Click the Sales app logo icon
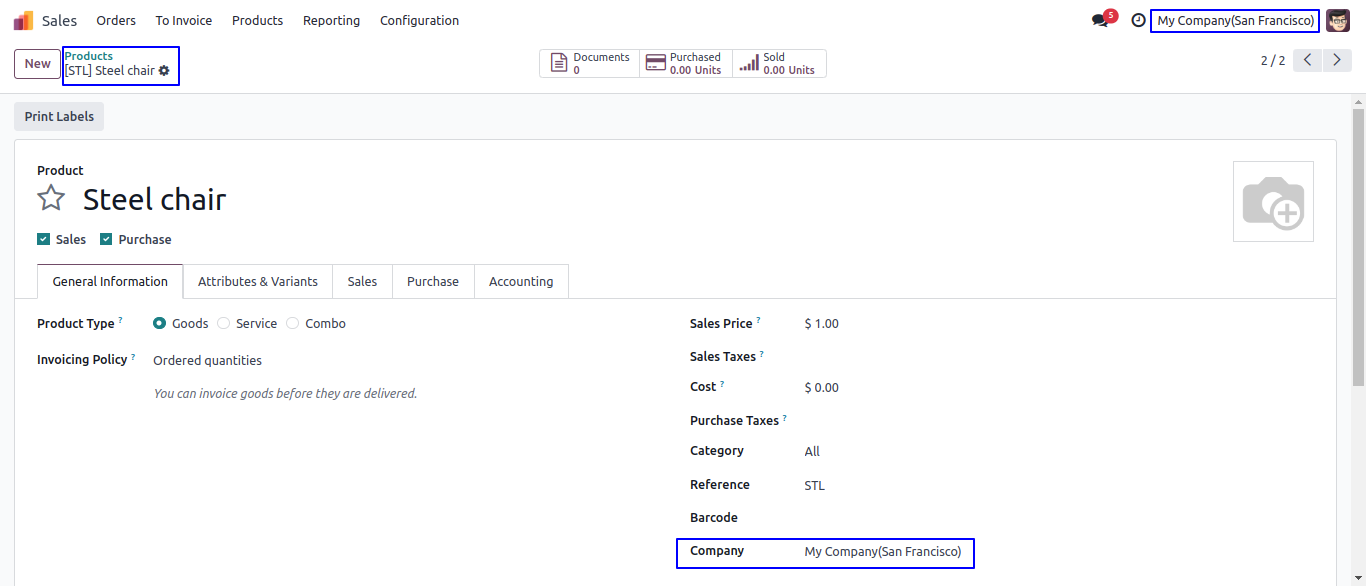1366x586 pixels. click(23, 21)
